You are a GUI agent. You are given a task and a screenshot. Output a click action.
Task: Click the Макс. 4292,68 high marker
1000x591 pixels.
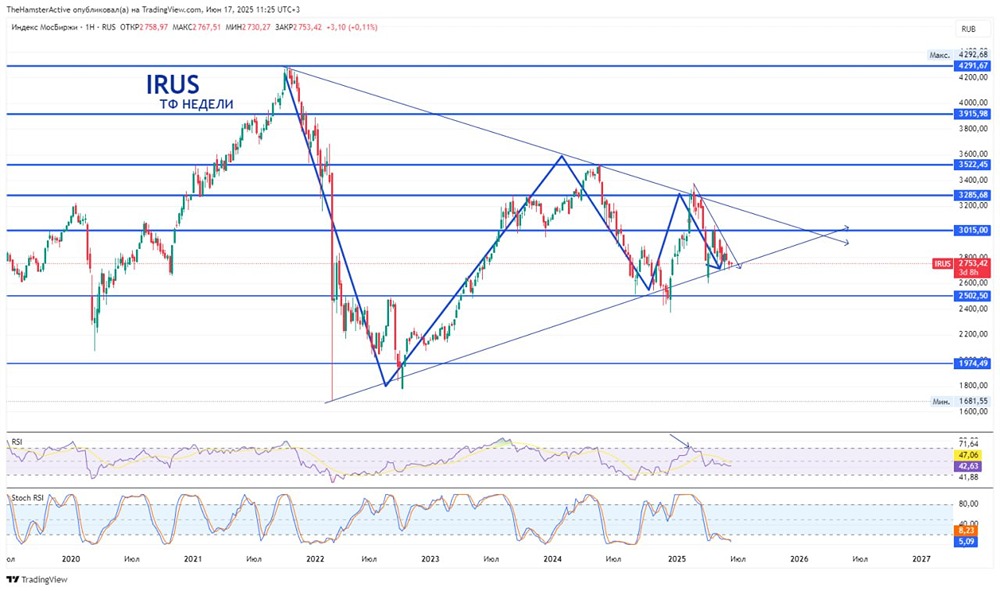pos(959,55)
